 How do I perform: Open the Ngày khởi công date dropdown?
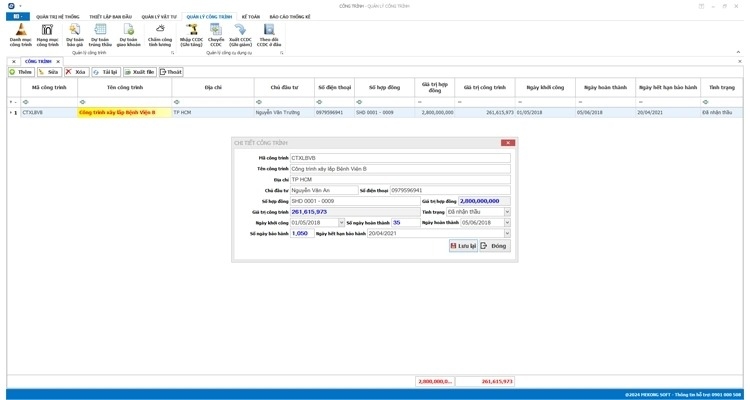(x=341, y=223)
